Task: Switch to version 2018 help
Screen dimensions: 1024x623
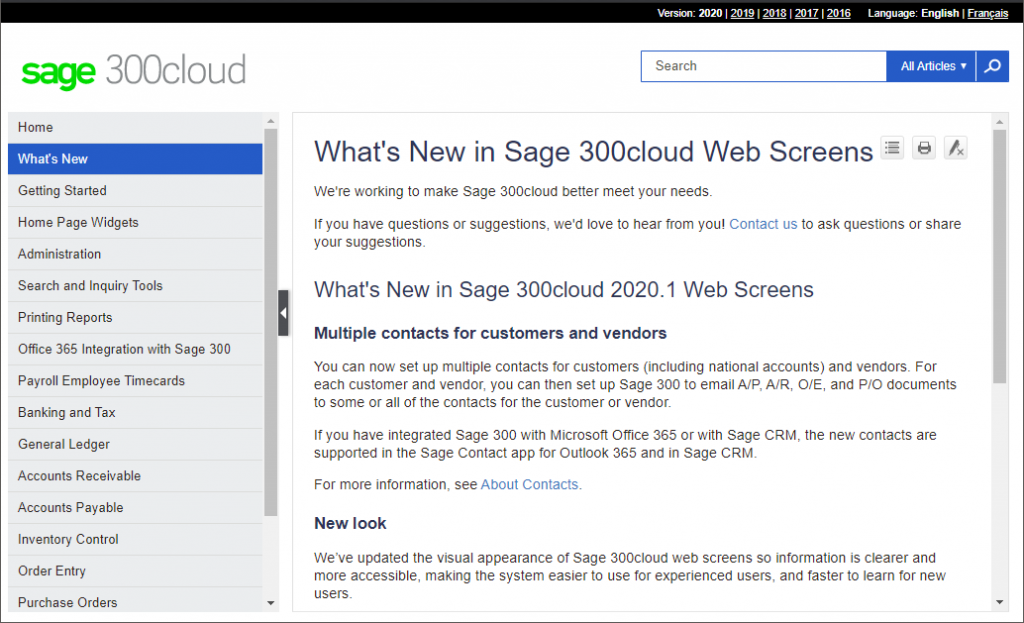Action: [775, 13]
